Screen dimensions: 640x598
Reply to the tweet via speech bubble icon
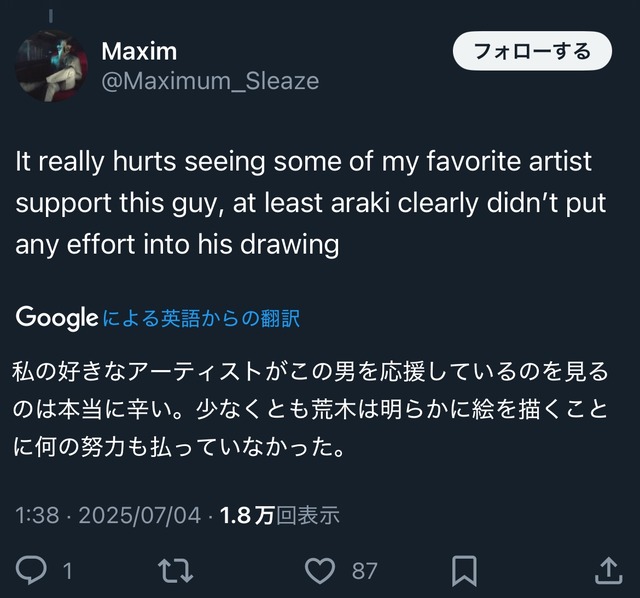click(32, 571)
